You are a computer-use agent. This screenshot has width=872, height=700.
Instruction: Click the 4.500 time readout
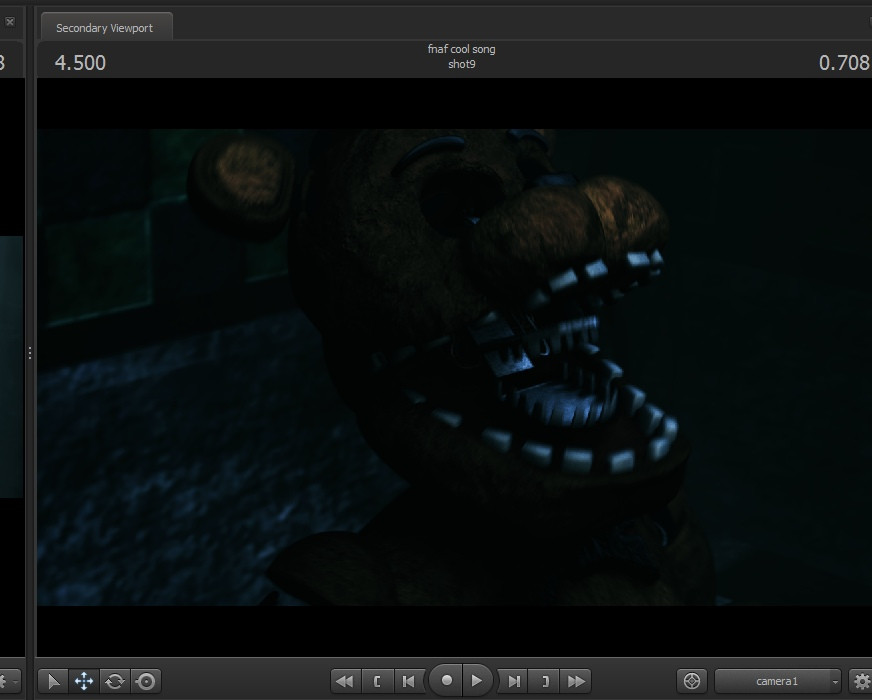tap(80, 63)
